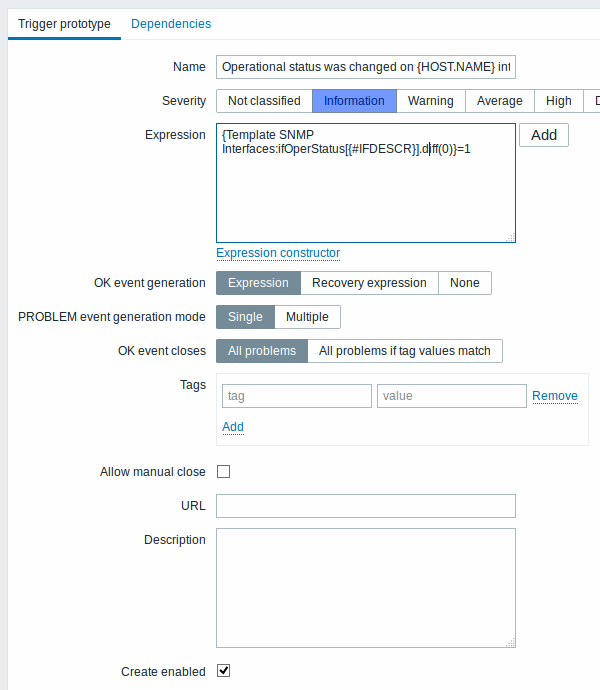Add a new tag row
Screen dimensions: 600x690
click(x=233, y=427)
